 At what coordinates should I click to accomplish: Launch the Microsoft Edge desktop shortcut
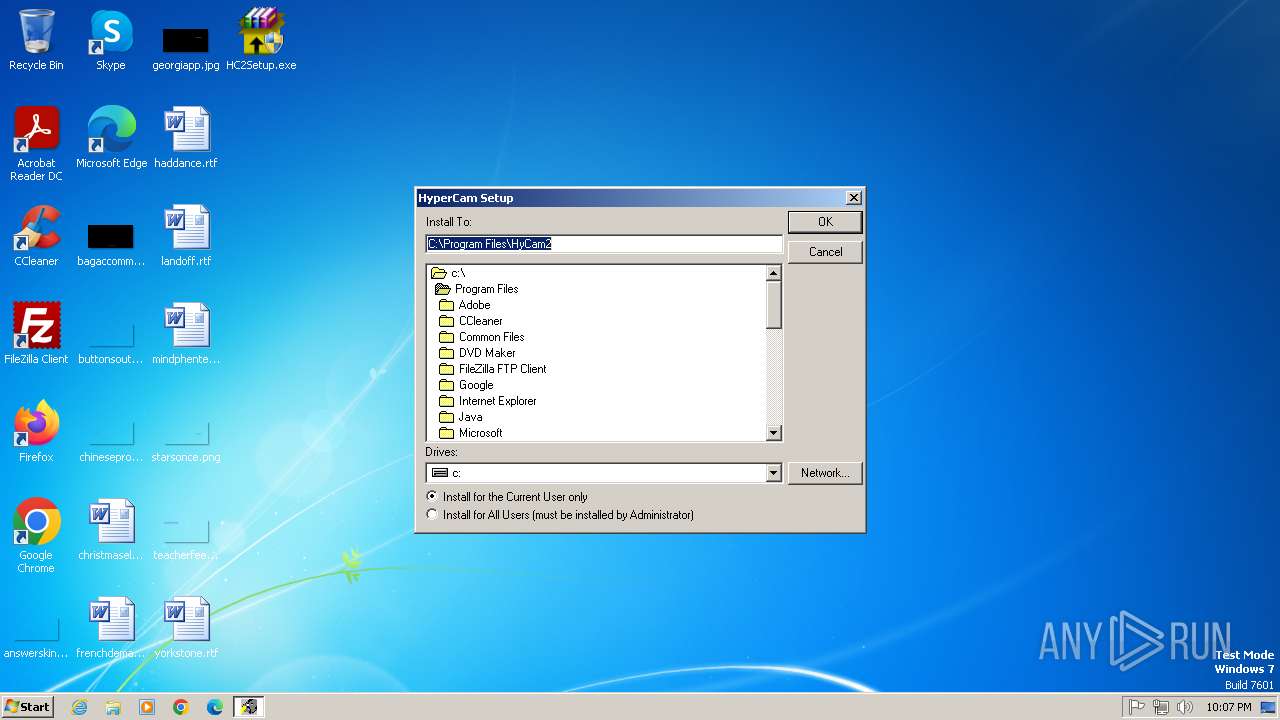tap(111, 138)
